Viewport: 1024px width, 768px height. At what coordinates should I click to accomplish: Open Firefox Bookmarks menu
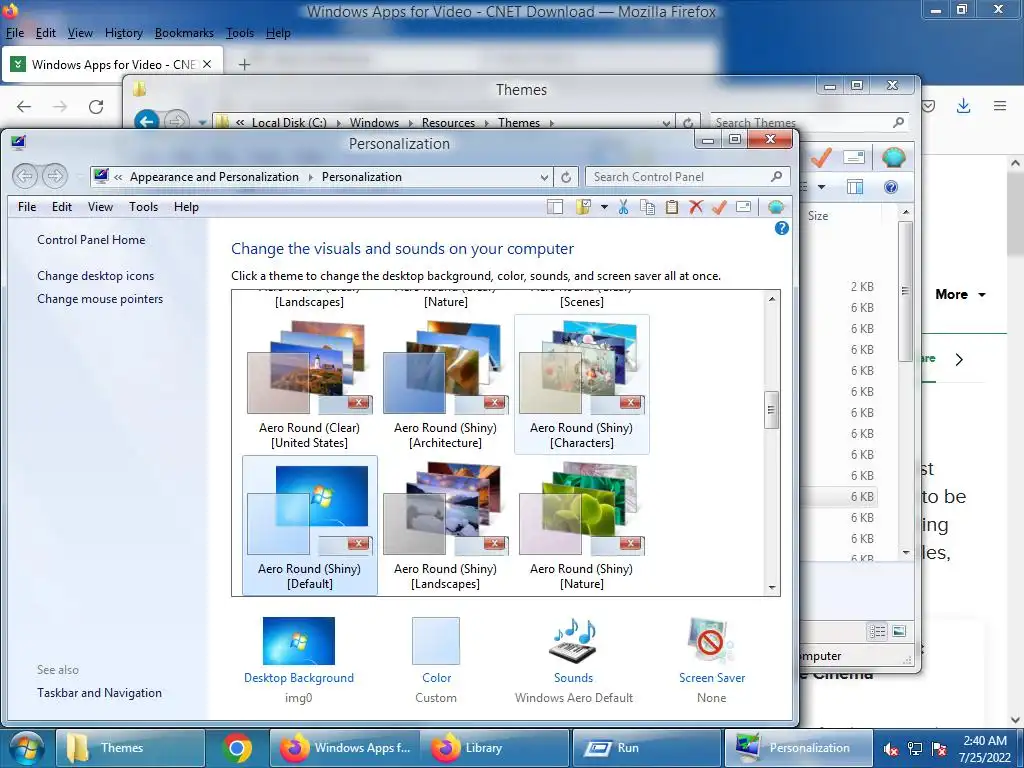click(184, 33)
